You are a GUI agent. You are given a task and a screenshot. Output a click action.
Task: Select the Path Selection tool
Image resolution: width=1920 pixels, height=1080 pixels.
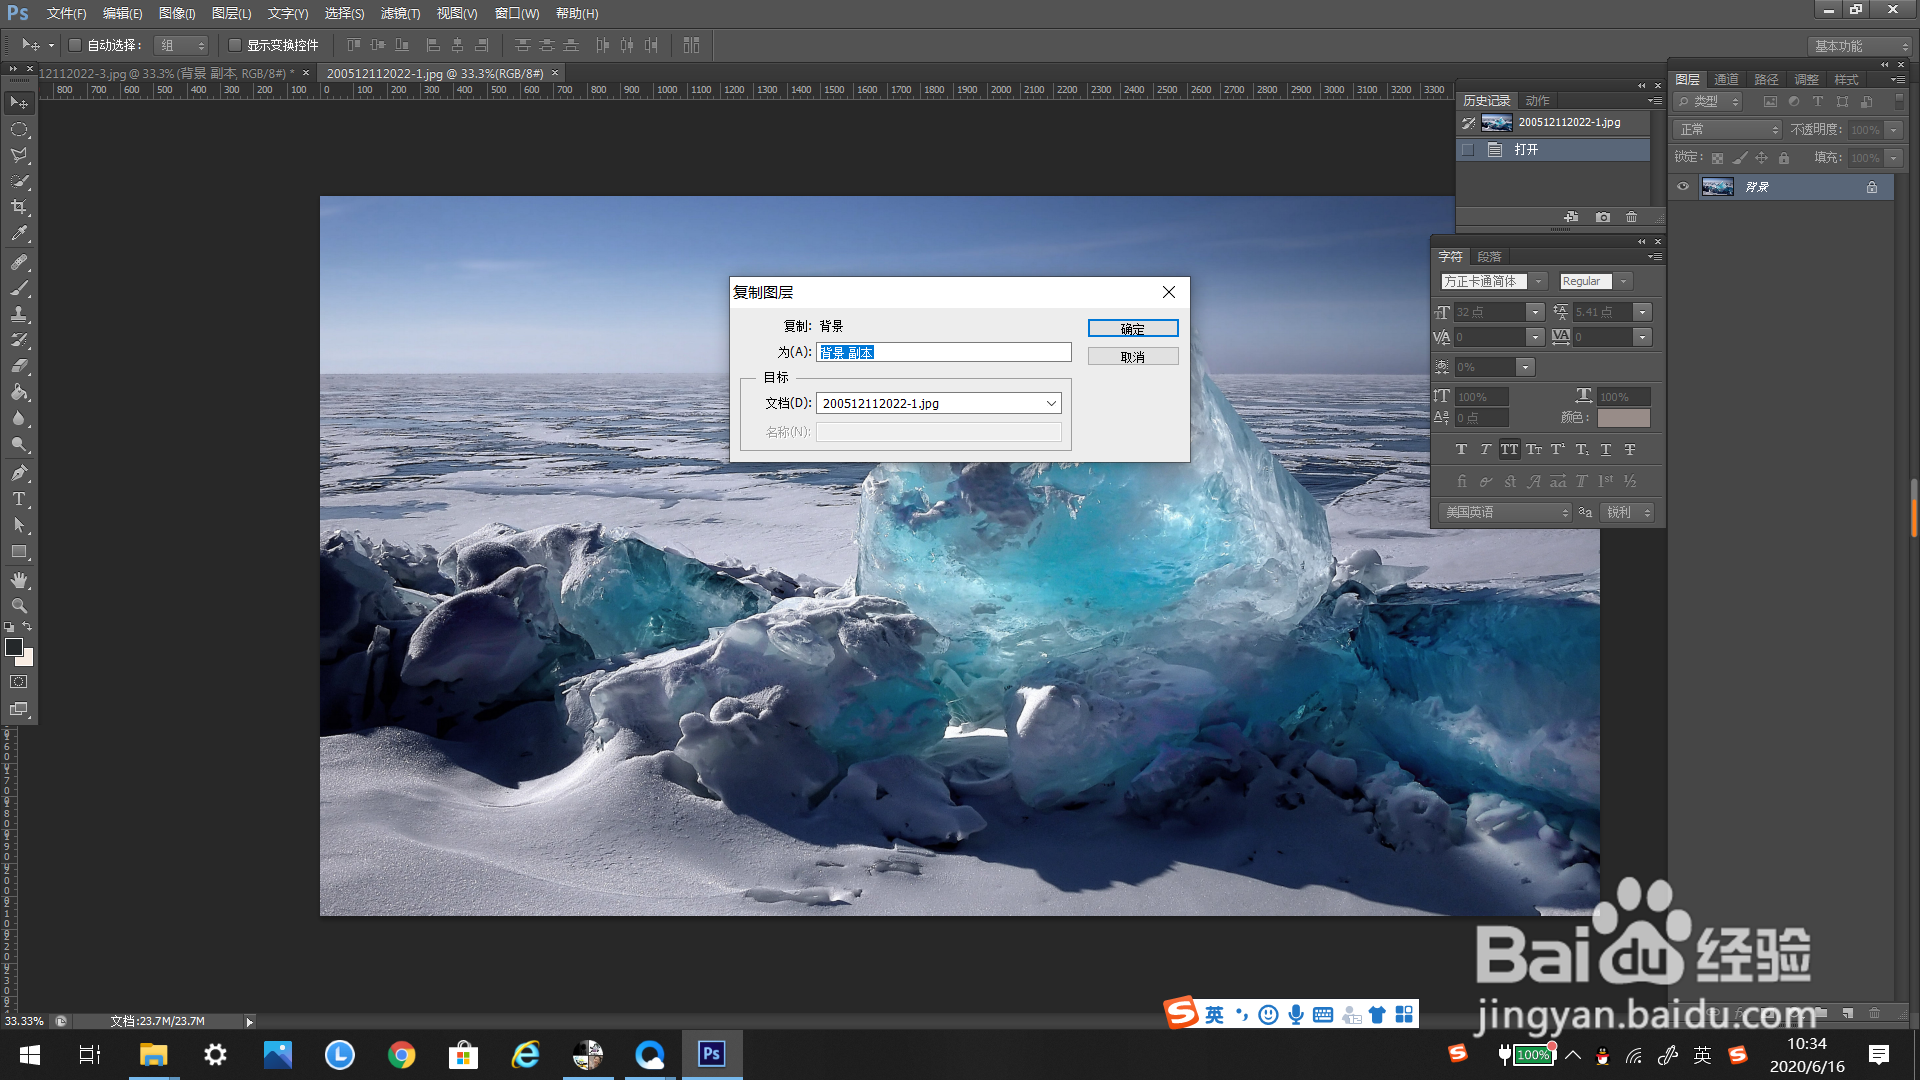click(19, 525)
